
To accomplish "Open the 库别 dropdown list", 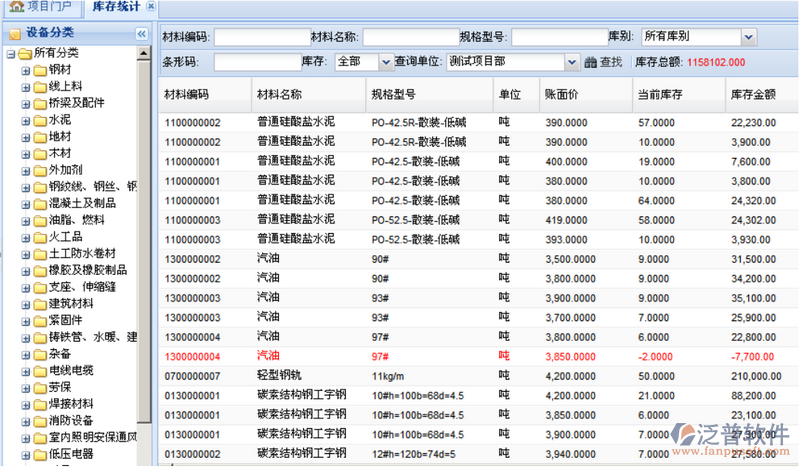I will coord(748,37).
